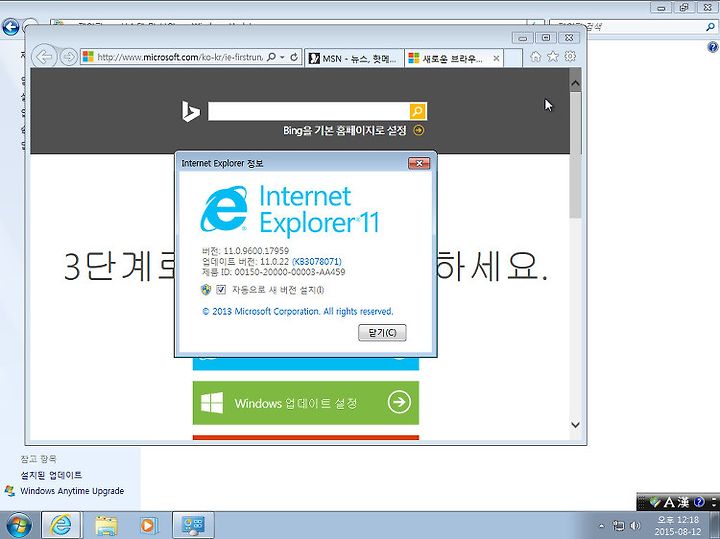Open the KB3078071 update link
This screenshot has width=720, height=539.
(317, 261)
